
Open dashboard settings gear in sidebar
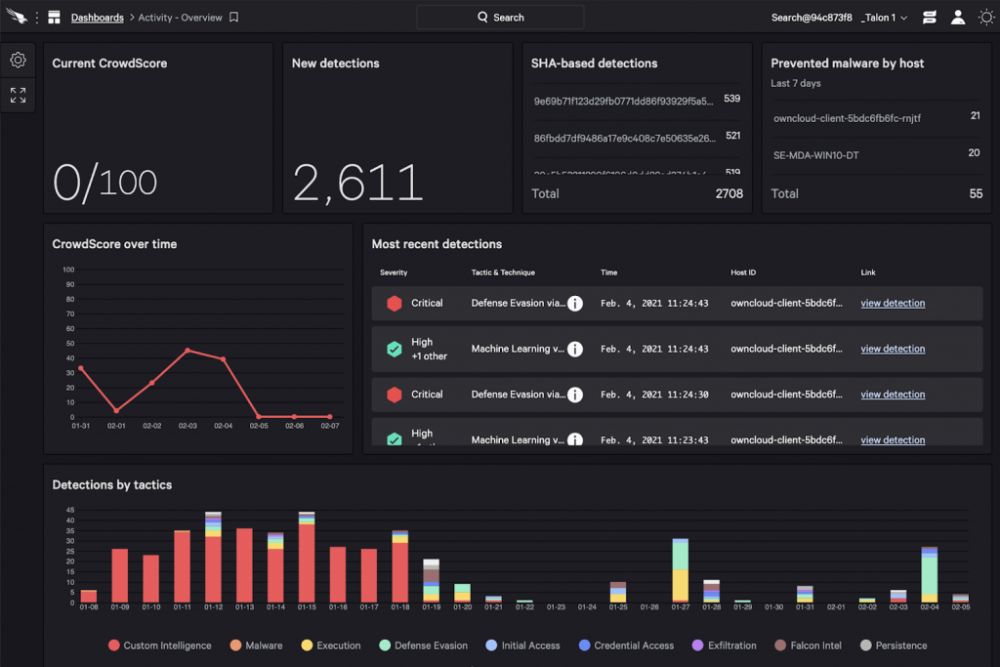pos(18,60)
